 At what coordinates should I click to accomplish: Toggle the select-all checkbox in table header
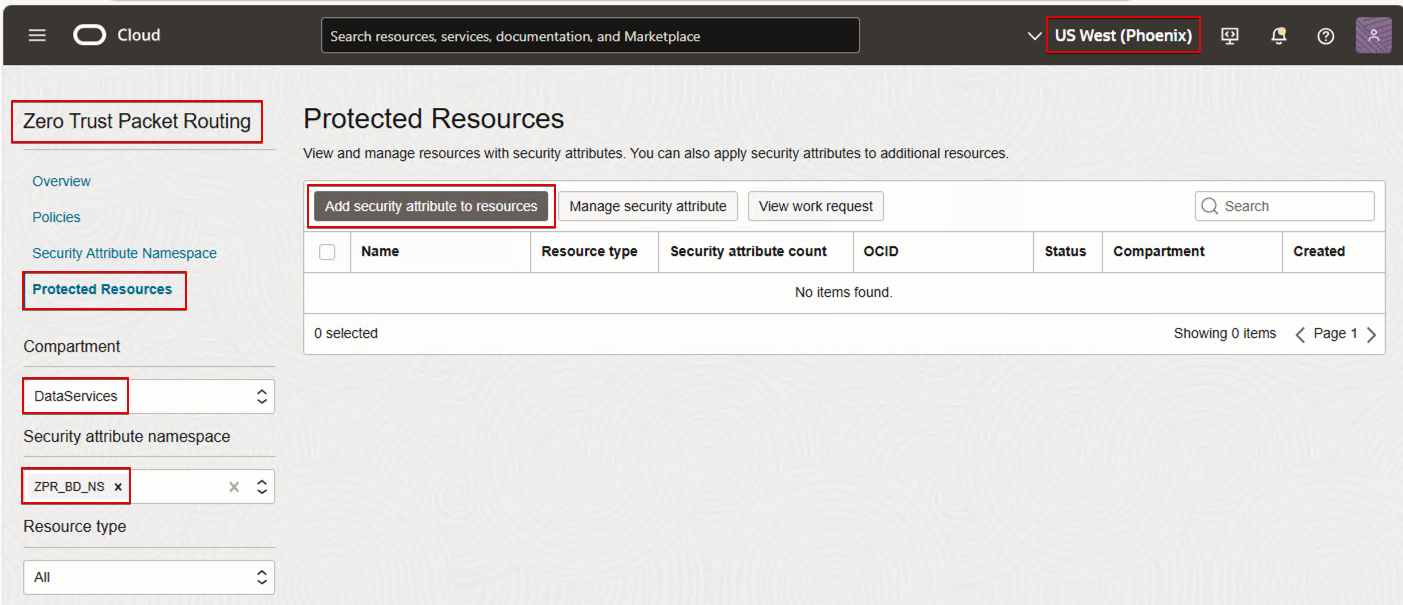[x=327, y=252]
